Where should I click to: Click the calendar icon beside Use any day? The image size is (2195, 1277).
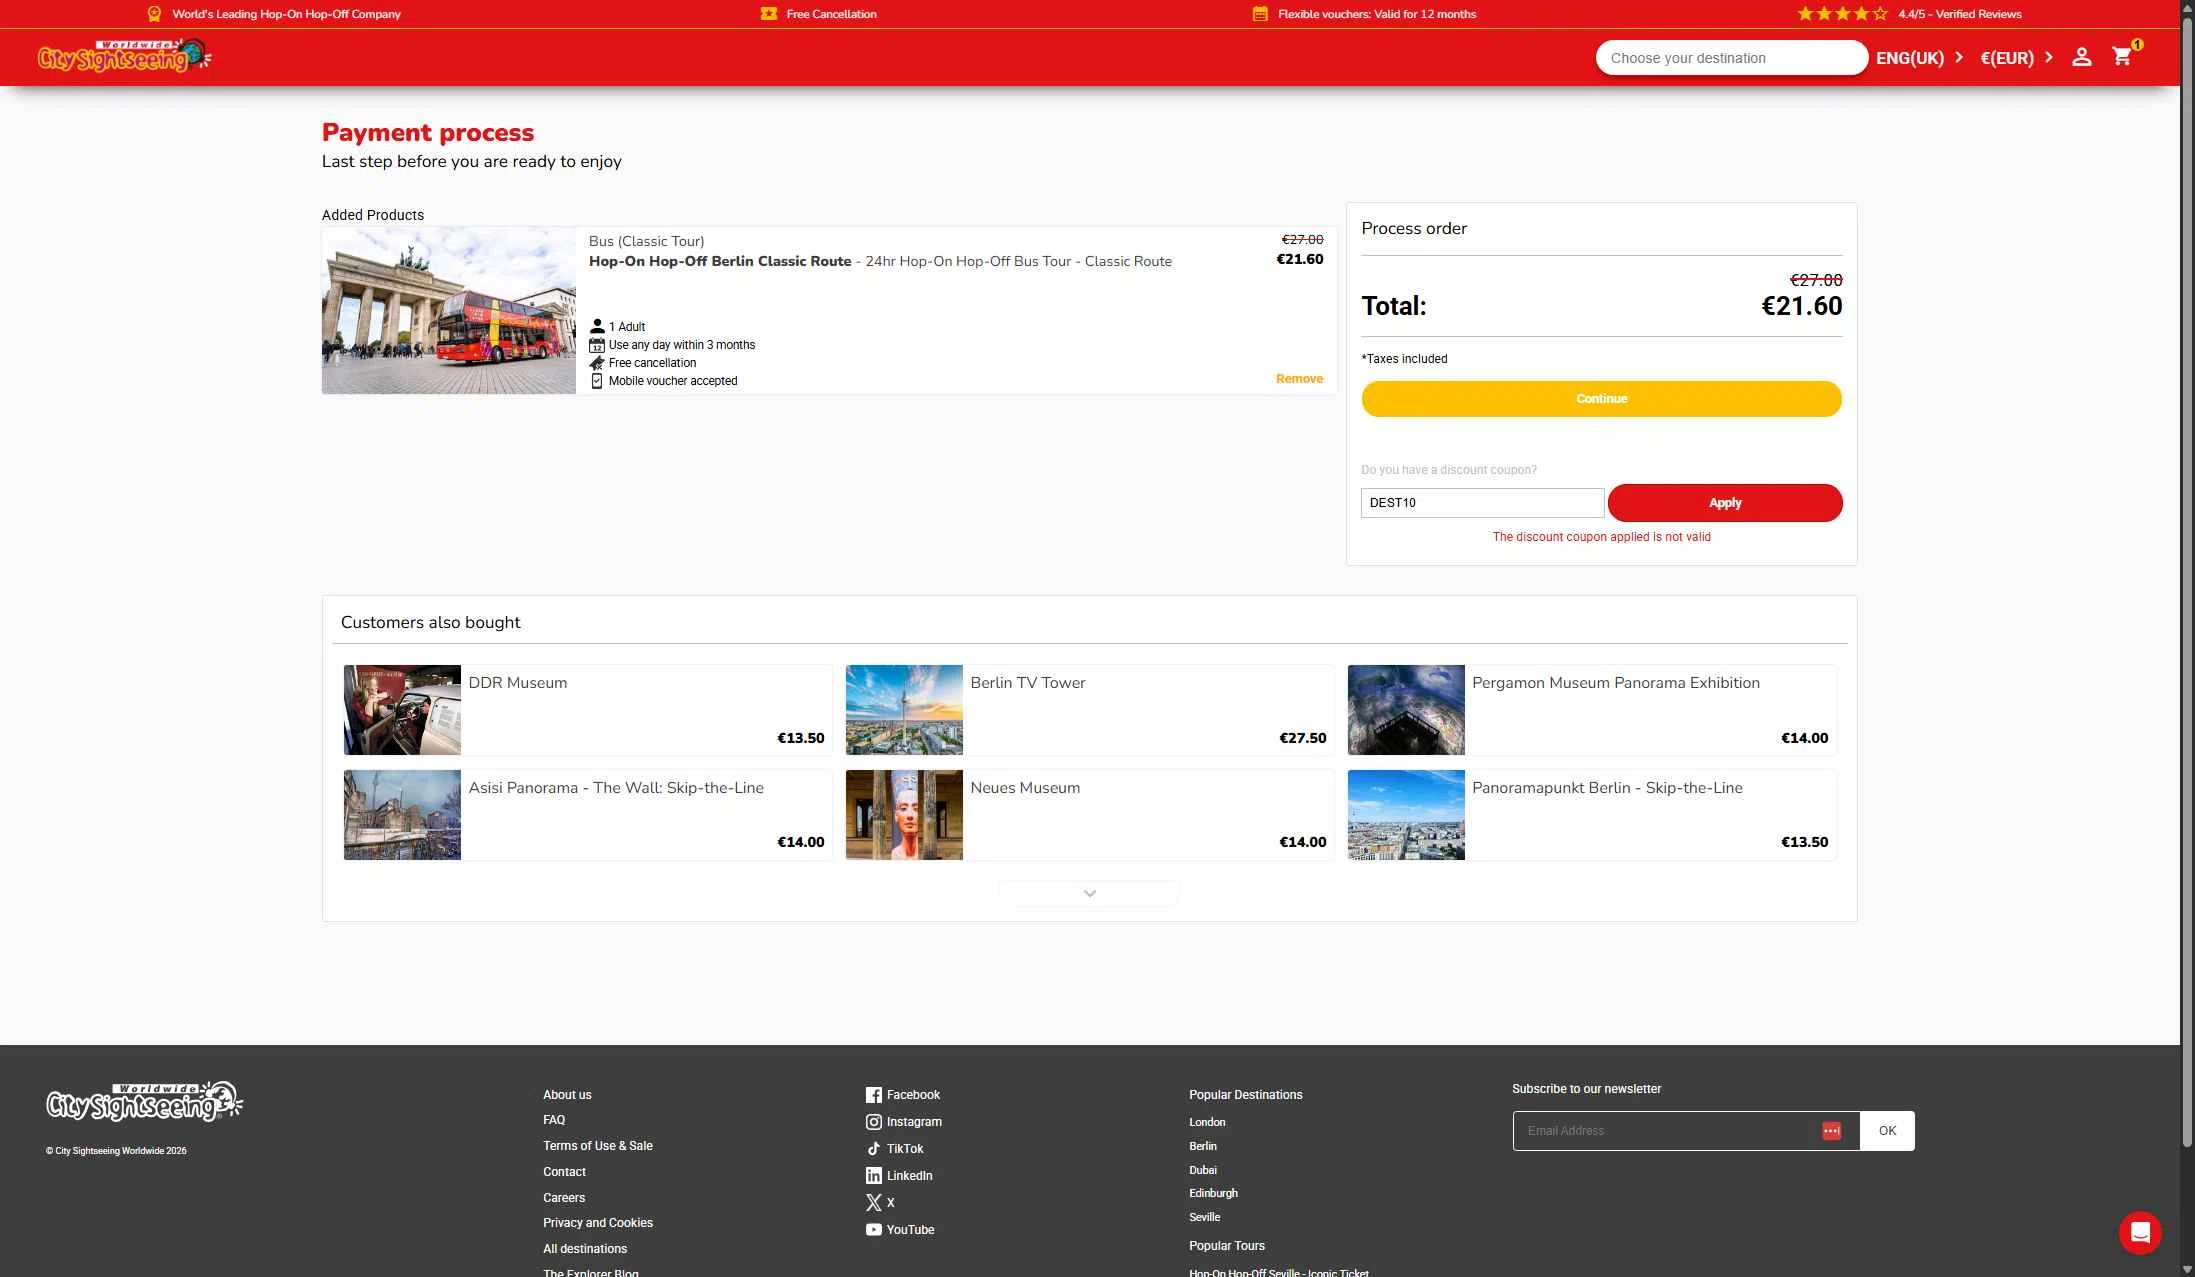[x=597, y=345]
